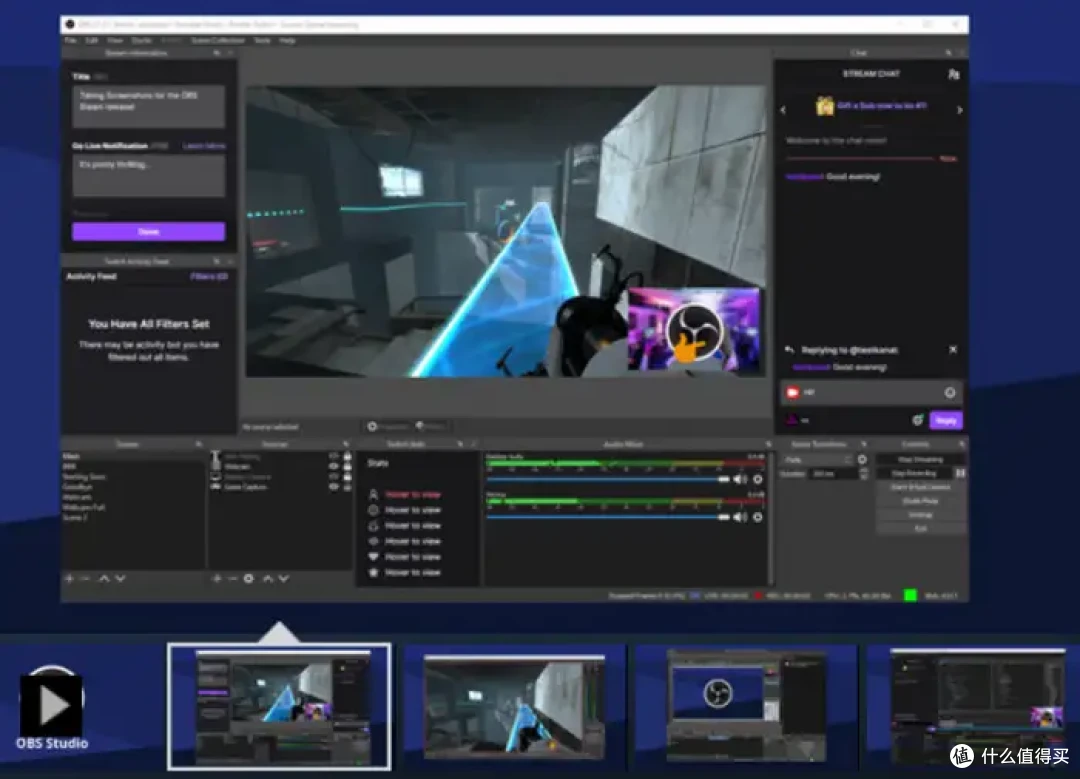Select the Starting Soon scene

84,477
